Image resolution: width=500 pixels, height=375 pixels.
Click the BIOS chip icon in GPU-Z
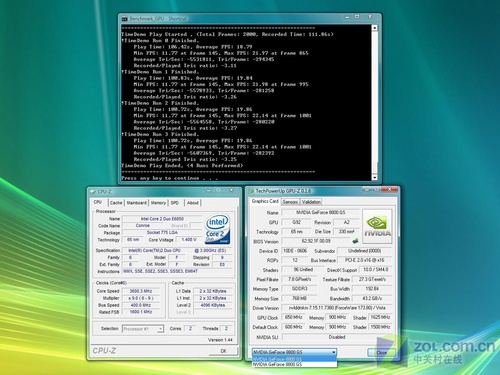click(355, 240)
